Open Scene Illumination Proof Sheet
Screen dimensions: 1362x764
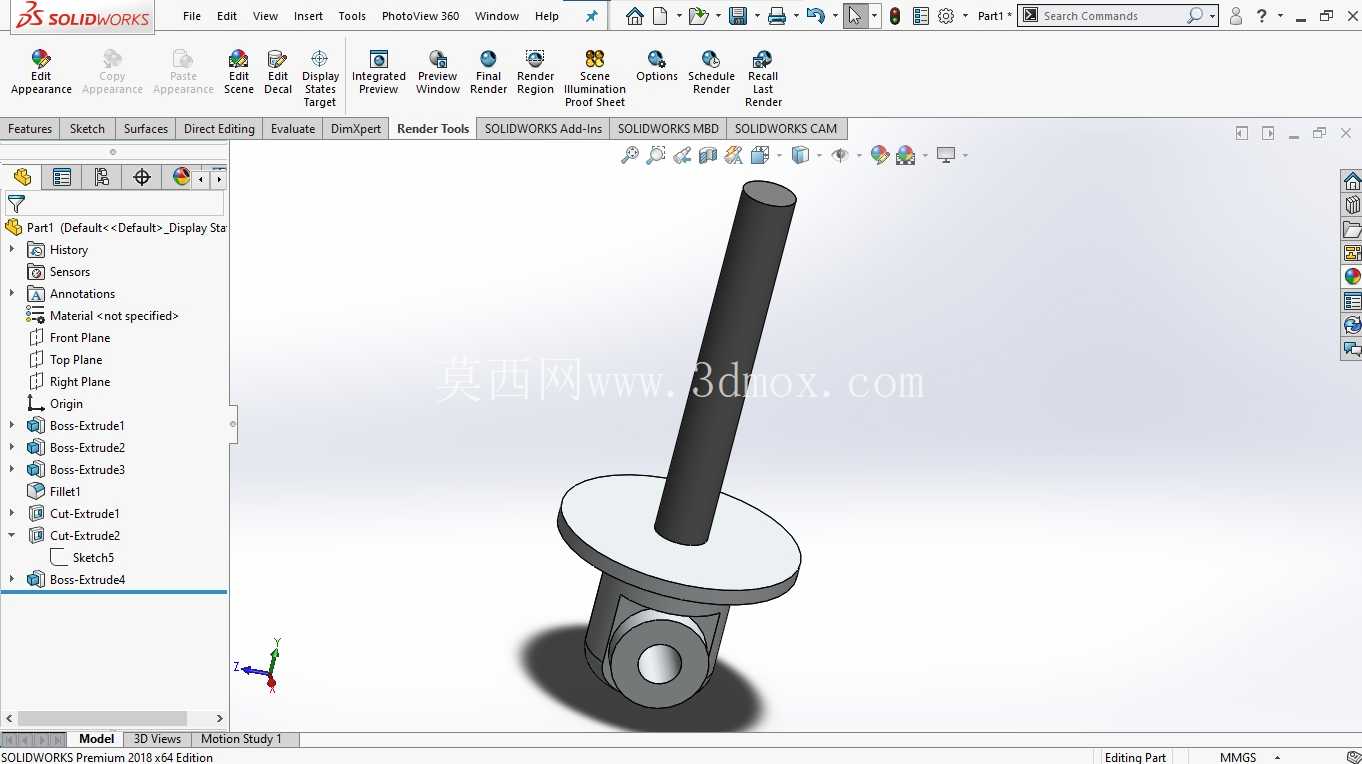coord(595,79)
